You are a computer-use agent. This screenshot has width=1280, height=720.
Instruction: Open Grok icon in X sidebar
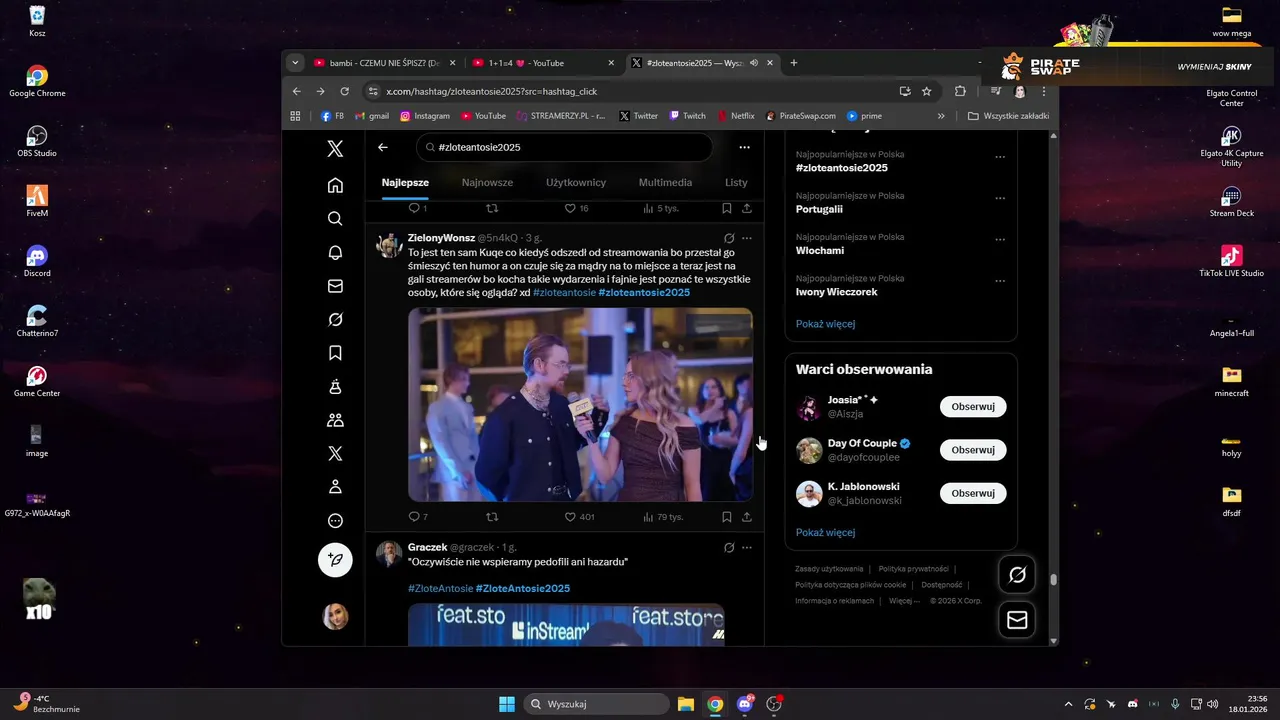click(x=335, y=320)
